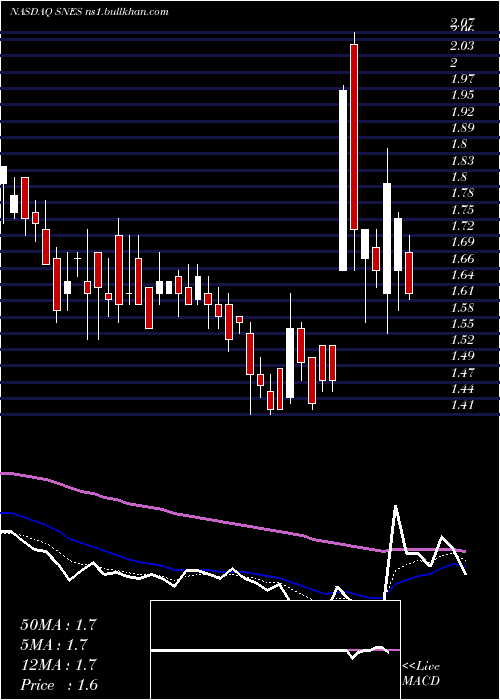The height and width of the screenshot is (700, 500).
Task: Click the <<Live label
Action: [x=421, y=667]
